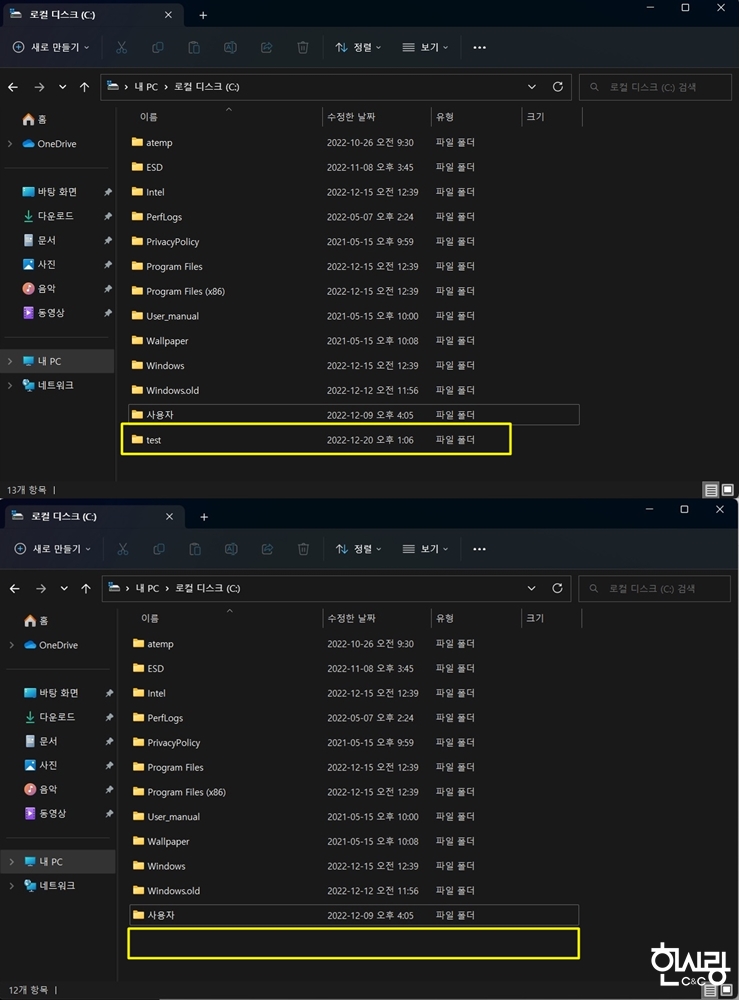The height and width of the screenshot is (1000, 739).
Task: Select PerfLogs folder in bottom window
Action: pos(354,718)
